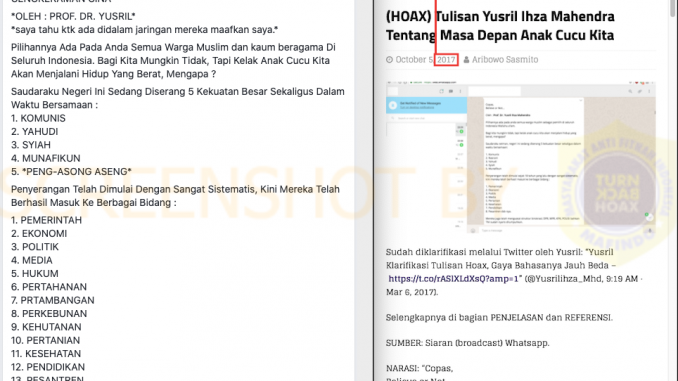Click the scroll-down arrow button in the embedded chat
678x381 pixels.
coord(649,218)
